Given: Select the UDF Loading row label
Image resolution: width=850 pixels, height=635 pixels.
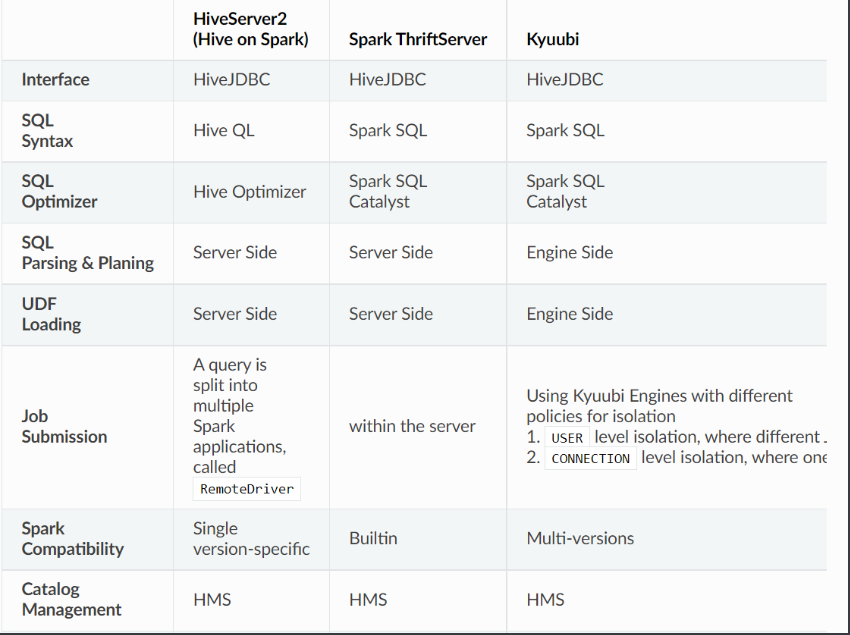Looking at the screenshot, I should point(51,314).
